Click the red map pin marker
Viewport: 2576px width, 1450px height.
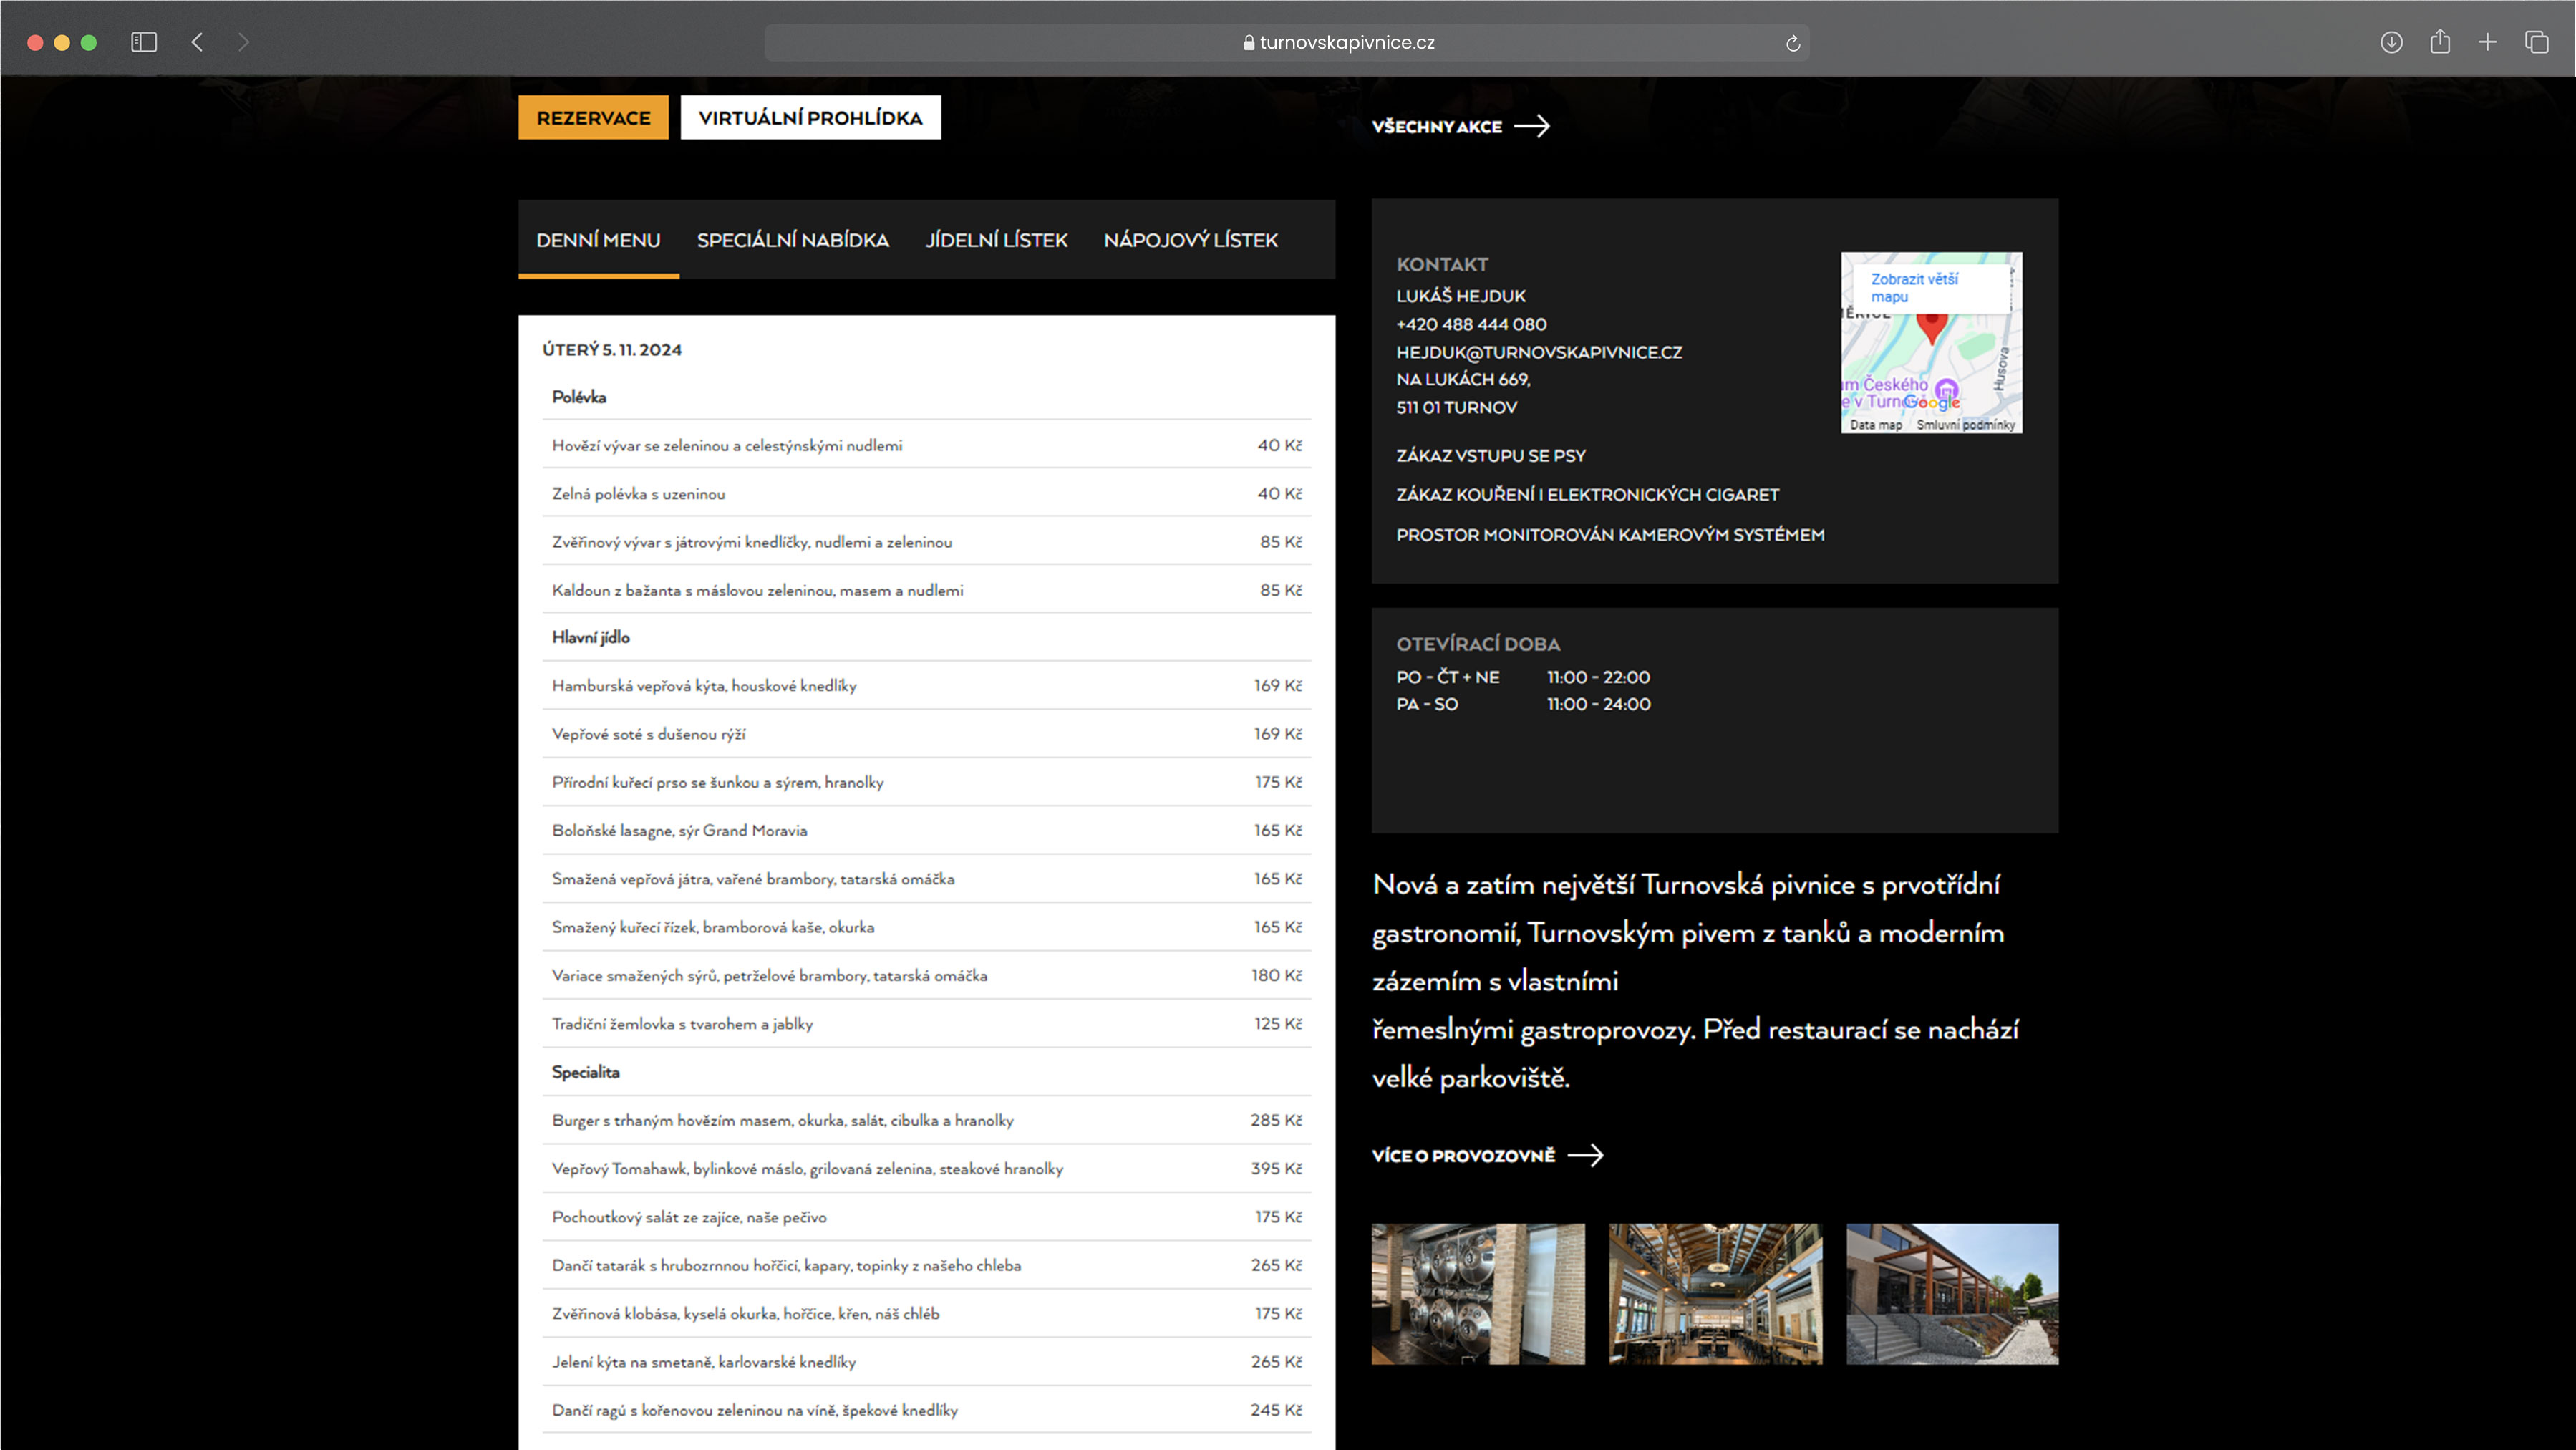1931,325
